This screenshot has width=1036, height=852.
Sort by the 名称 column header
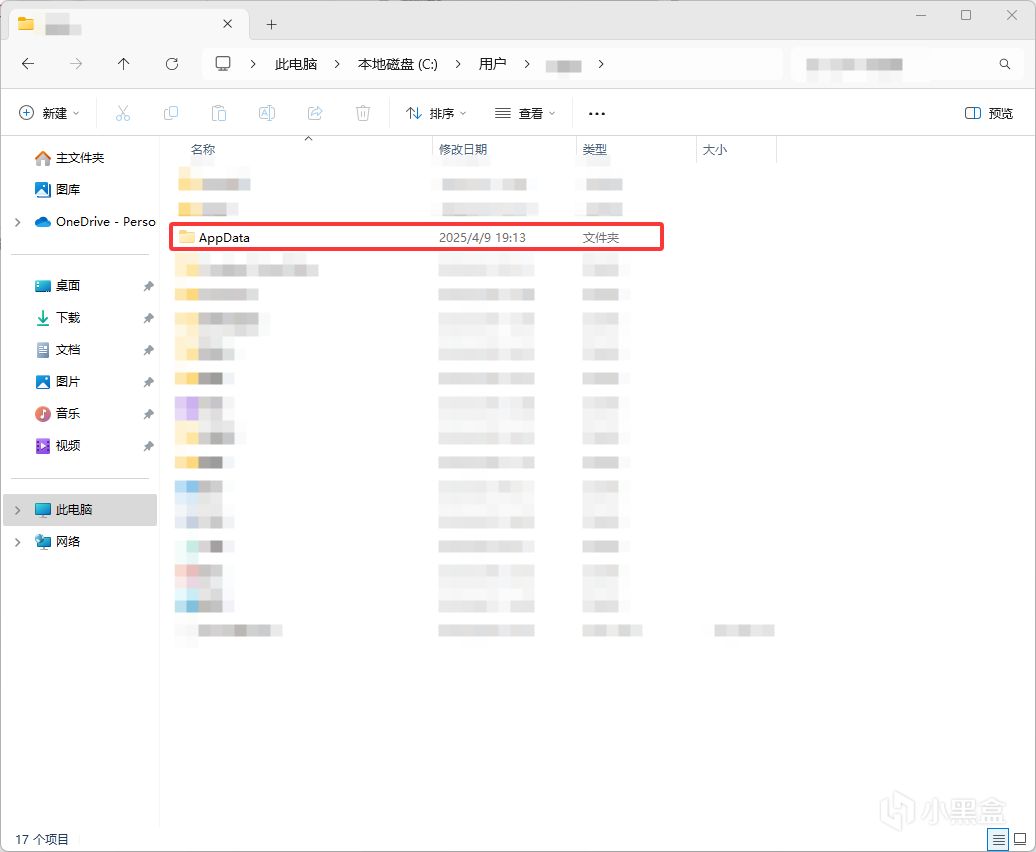tap(203, 150)
